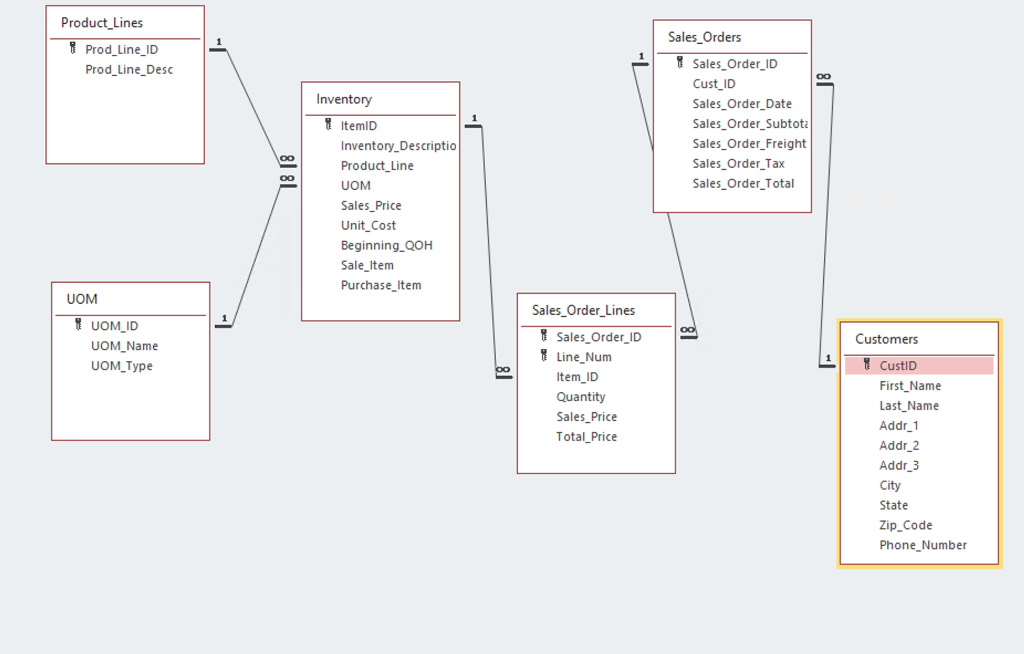1024x654 pixels.
Task: Click the key icon next to Line_Num
Action: tap(544, 356)
